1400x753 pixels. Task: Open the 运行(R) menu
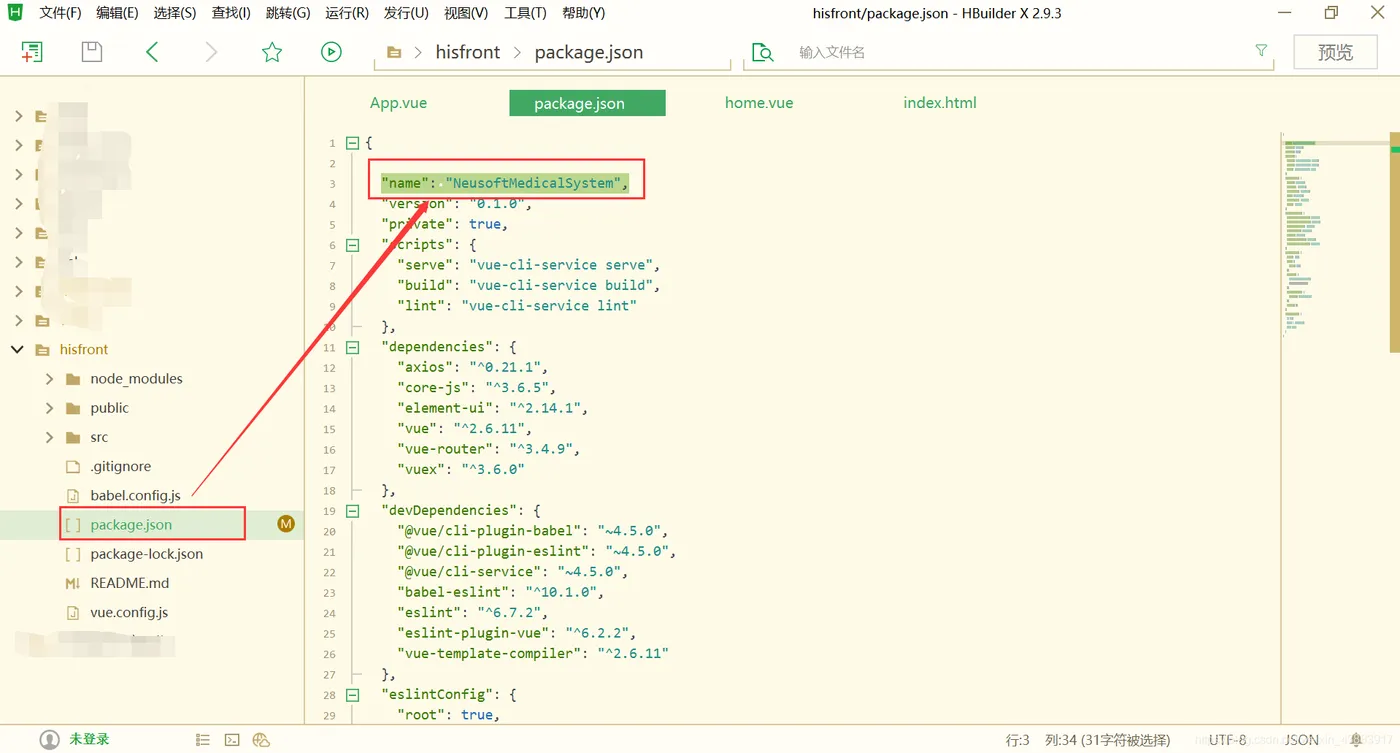pyautogui.click(x=347, y=13)
